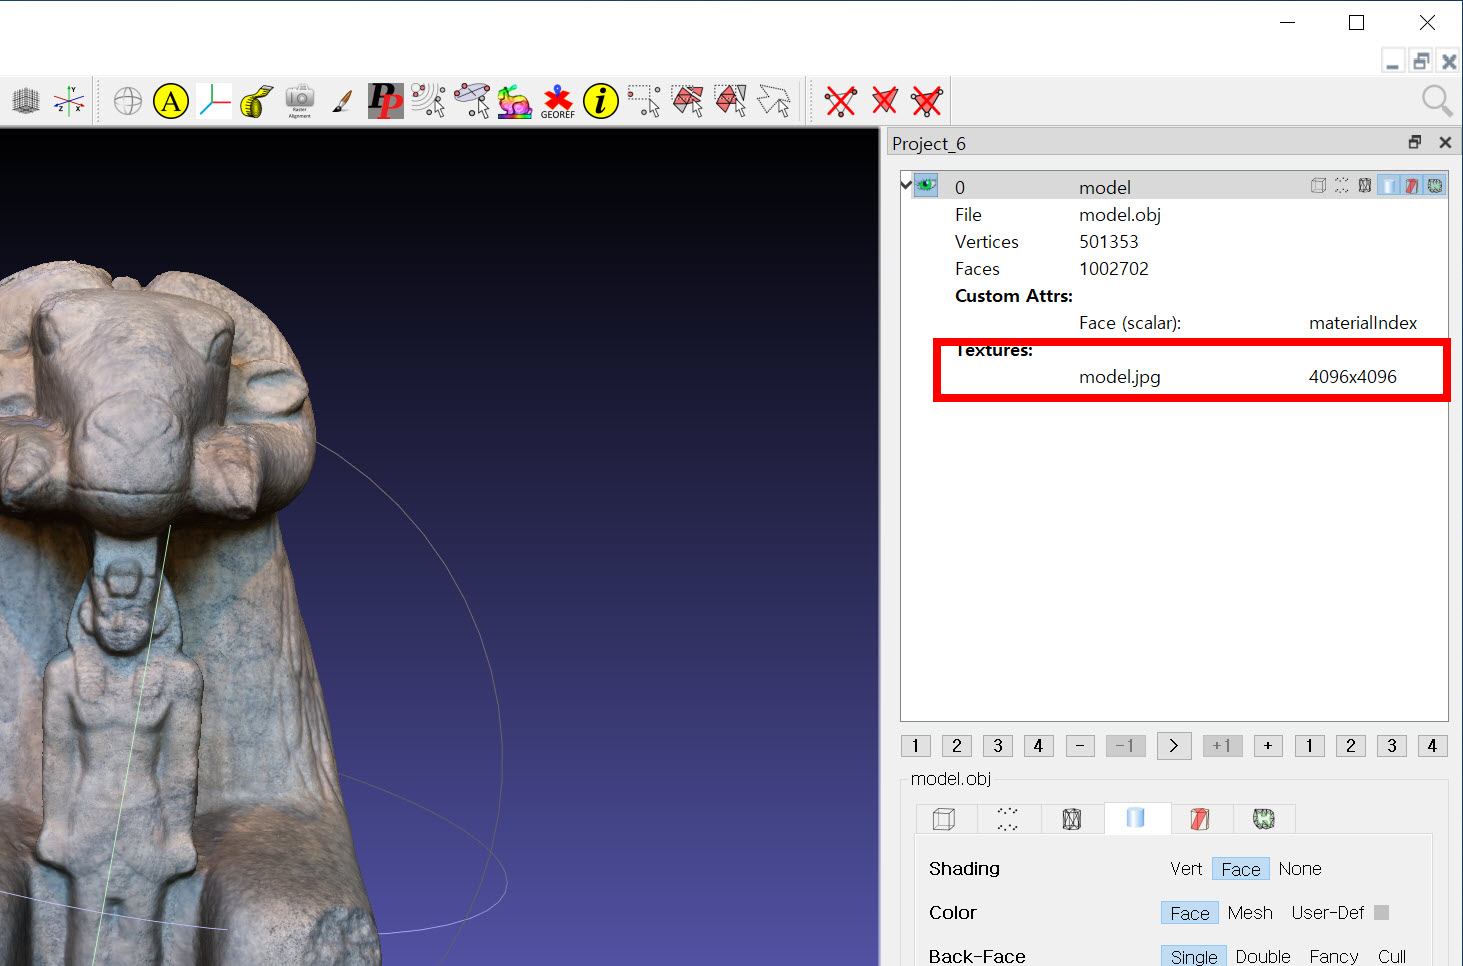This screenshot has width=1463, height=966.
Task: Open the PP PickPoints tool
Action: (x=386, y=101)
